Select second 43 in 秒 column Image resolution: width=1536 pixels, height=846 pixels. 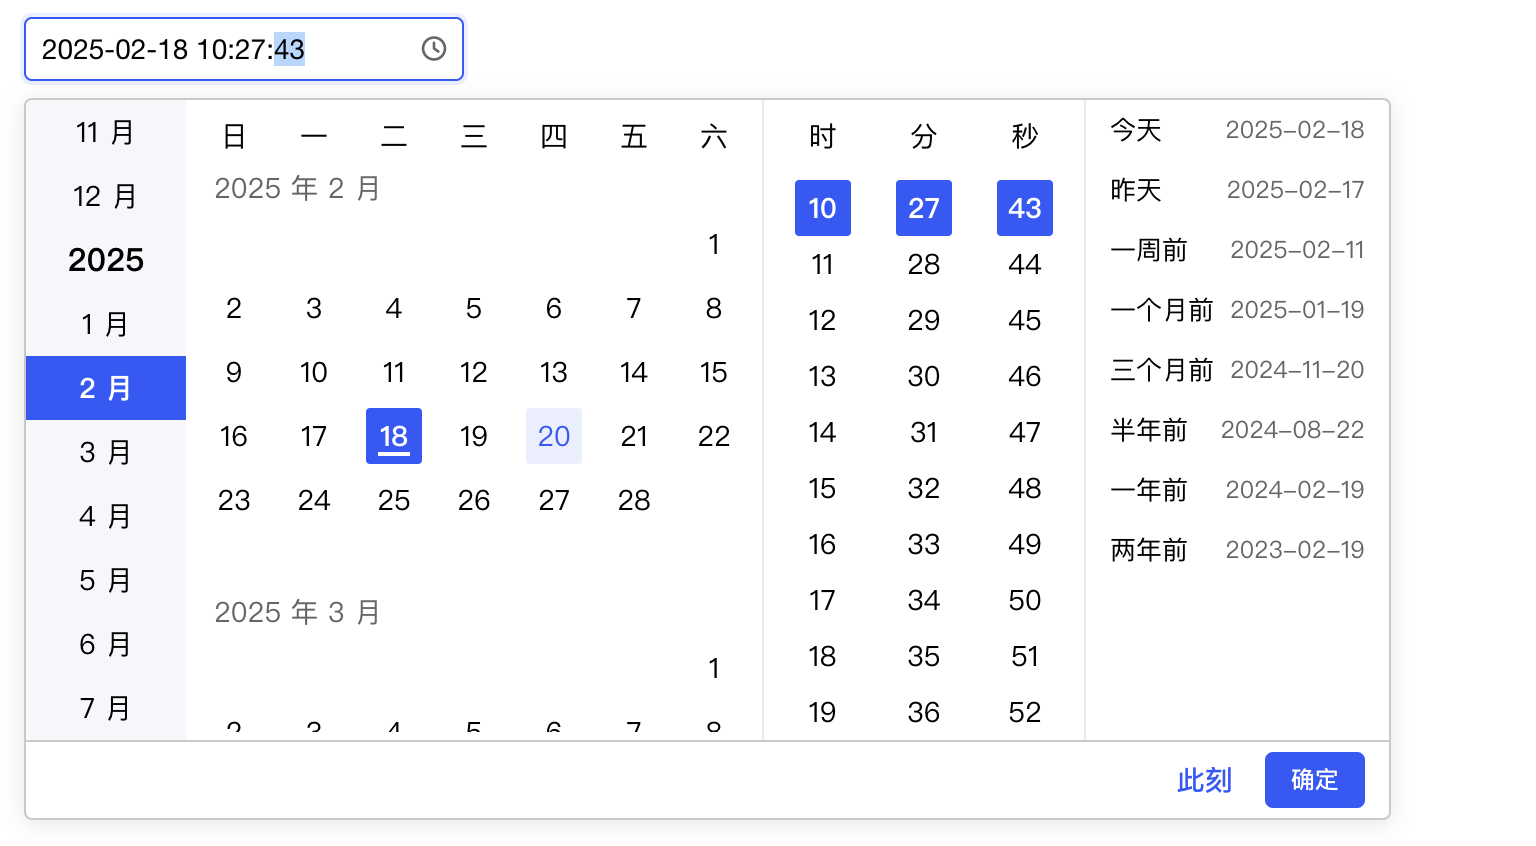1025,208
